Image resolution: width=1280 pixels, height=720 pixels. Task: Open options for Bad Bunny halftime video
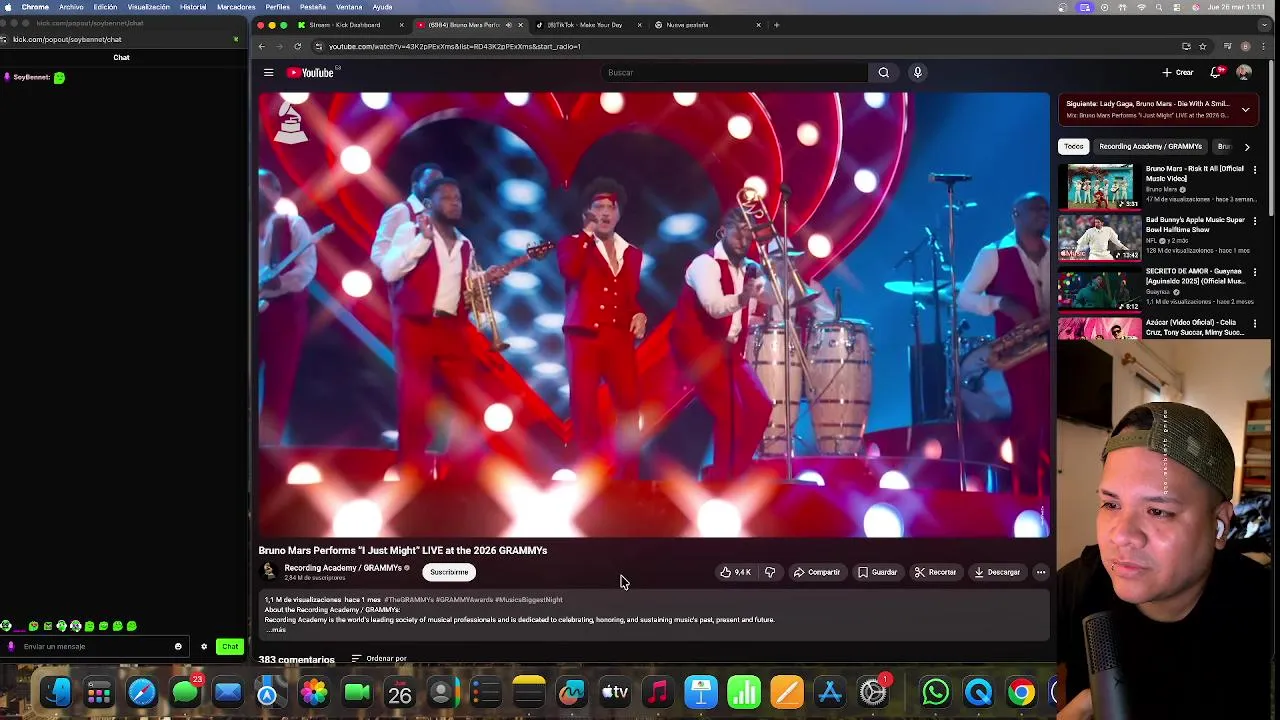pos(1255,221)
